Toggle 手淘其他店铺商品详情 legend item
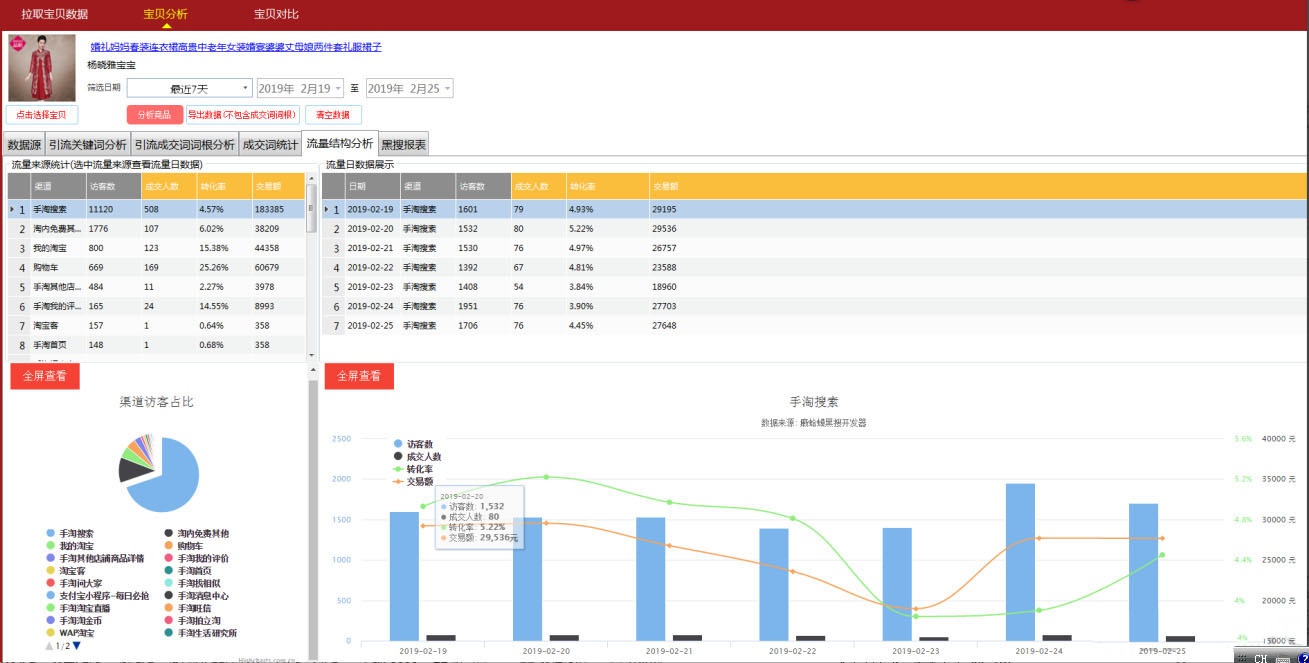The image size is (1309, 663). [95, 558]
